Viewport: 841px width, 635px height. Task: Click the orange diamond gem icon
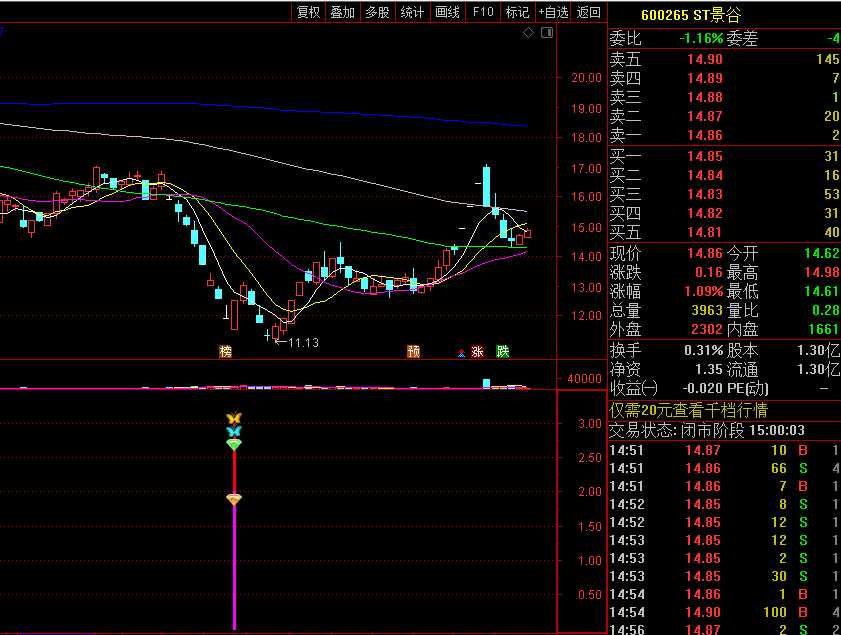click(234, 499)
